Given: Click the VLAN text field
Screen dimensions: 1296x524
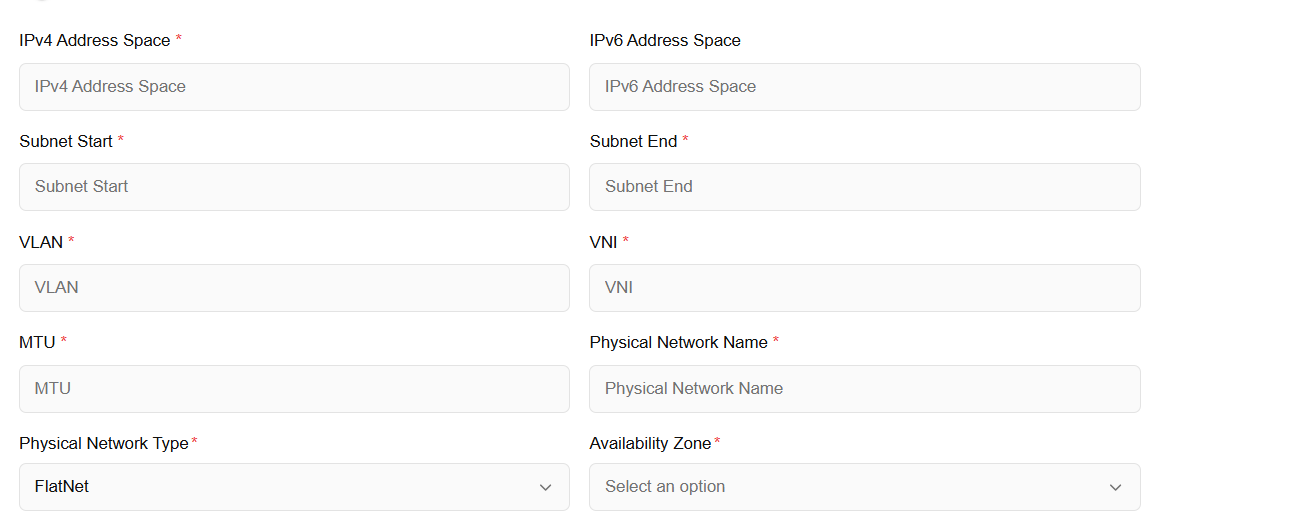Looking at the screenshot, I should click(x=294, y=288).
